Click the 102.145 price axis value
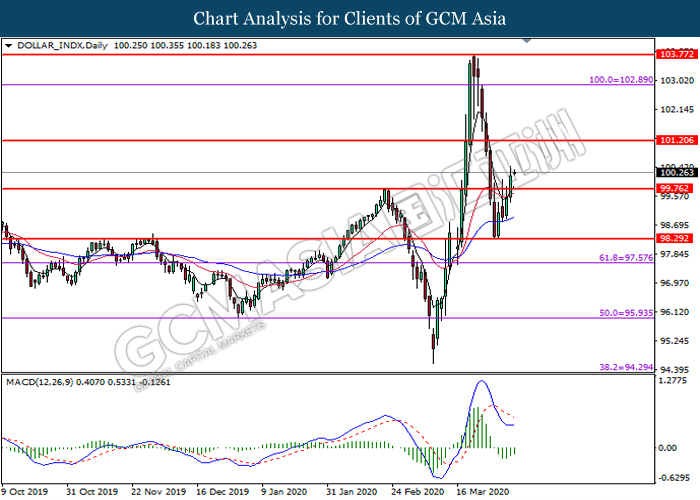Viewport: 700px width, 500px height. click(x=677, y=109)
